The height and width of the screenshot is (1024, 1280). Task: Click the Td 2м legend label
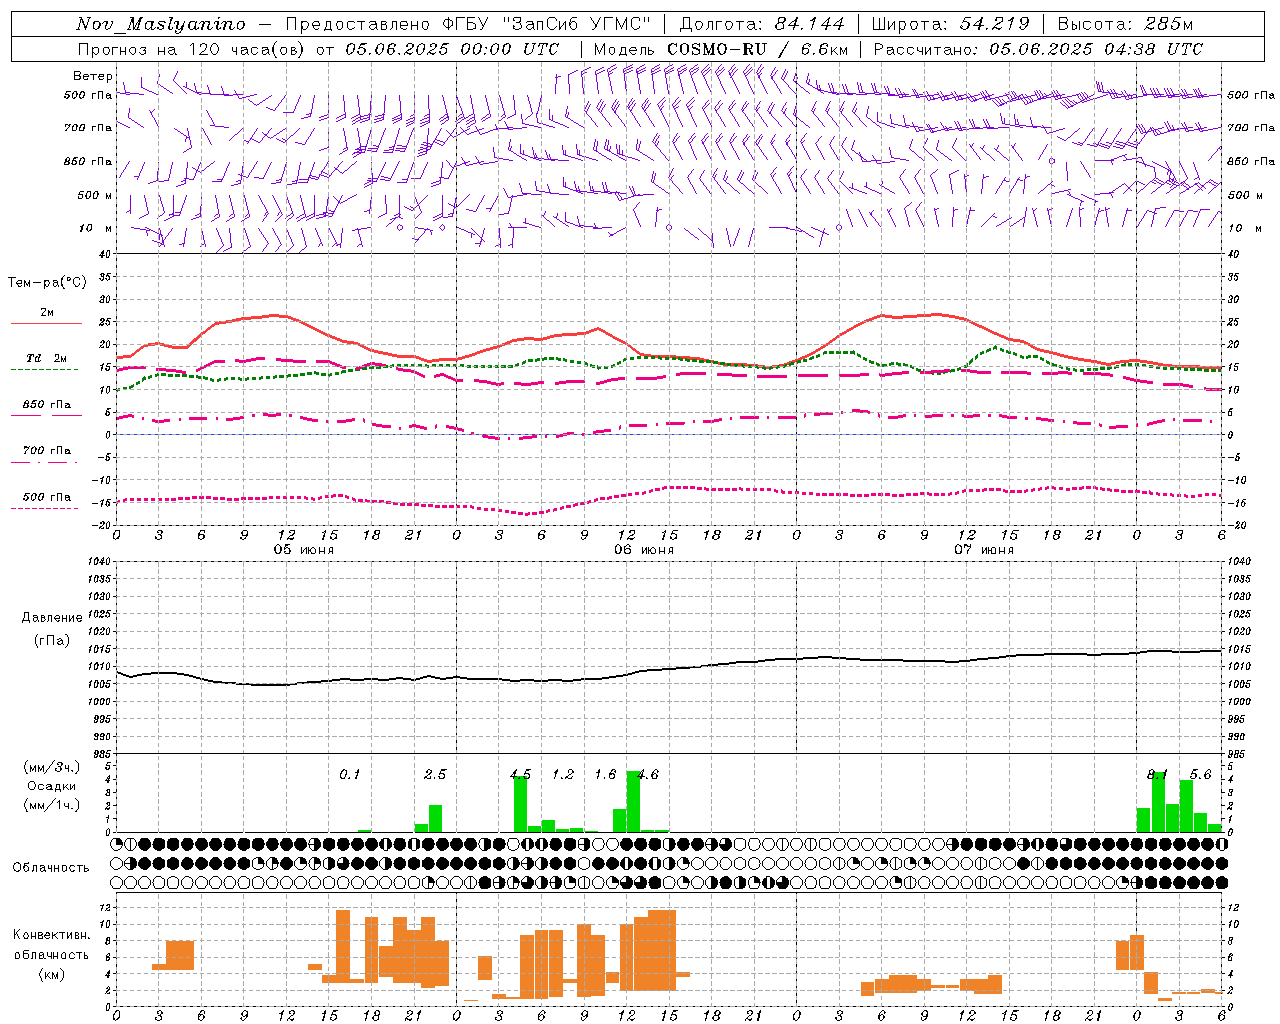(47, 358)
